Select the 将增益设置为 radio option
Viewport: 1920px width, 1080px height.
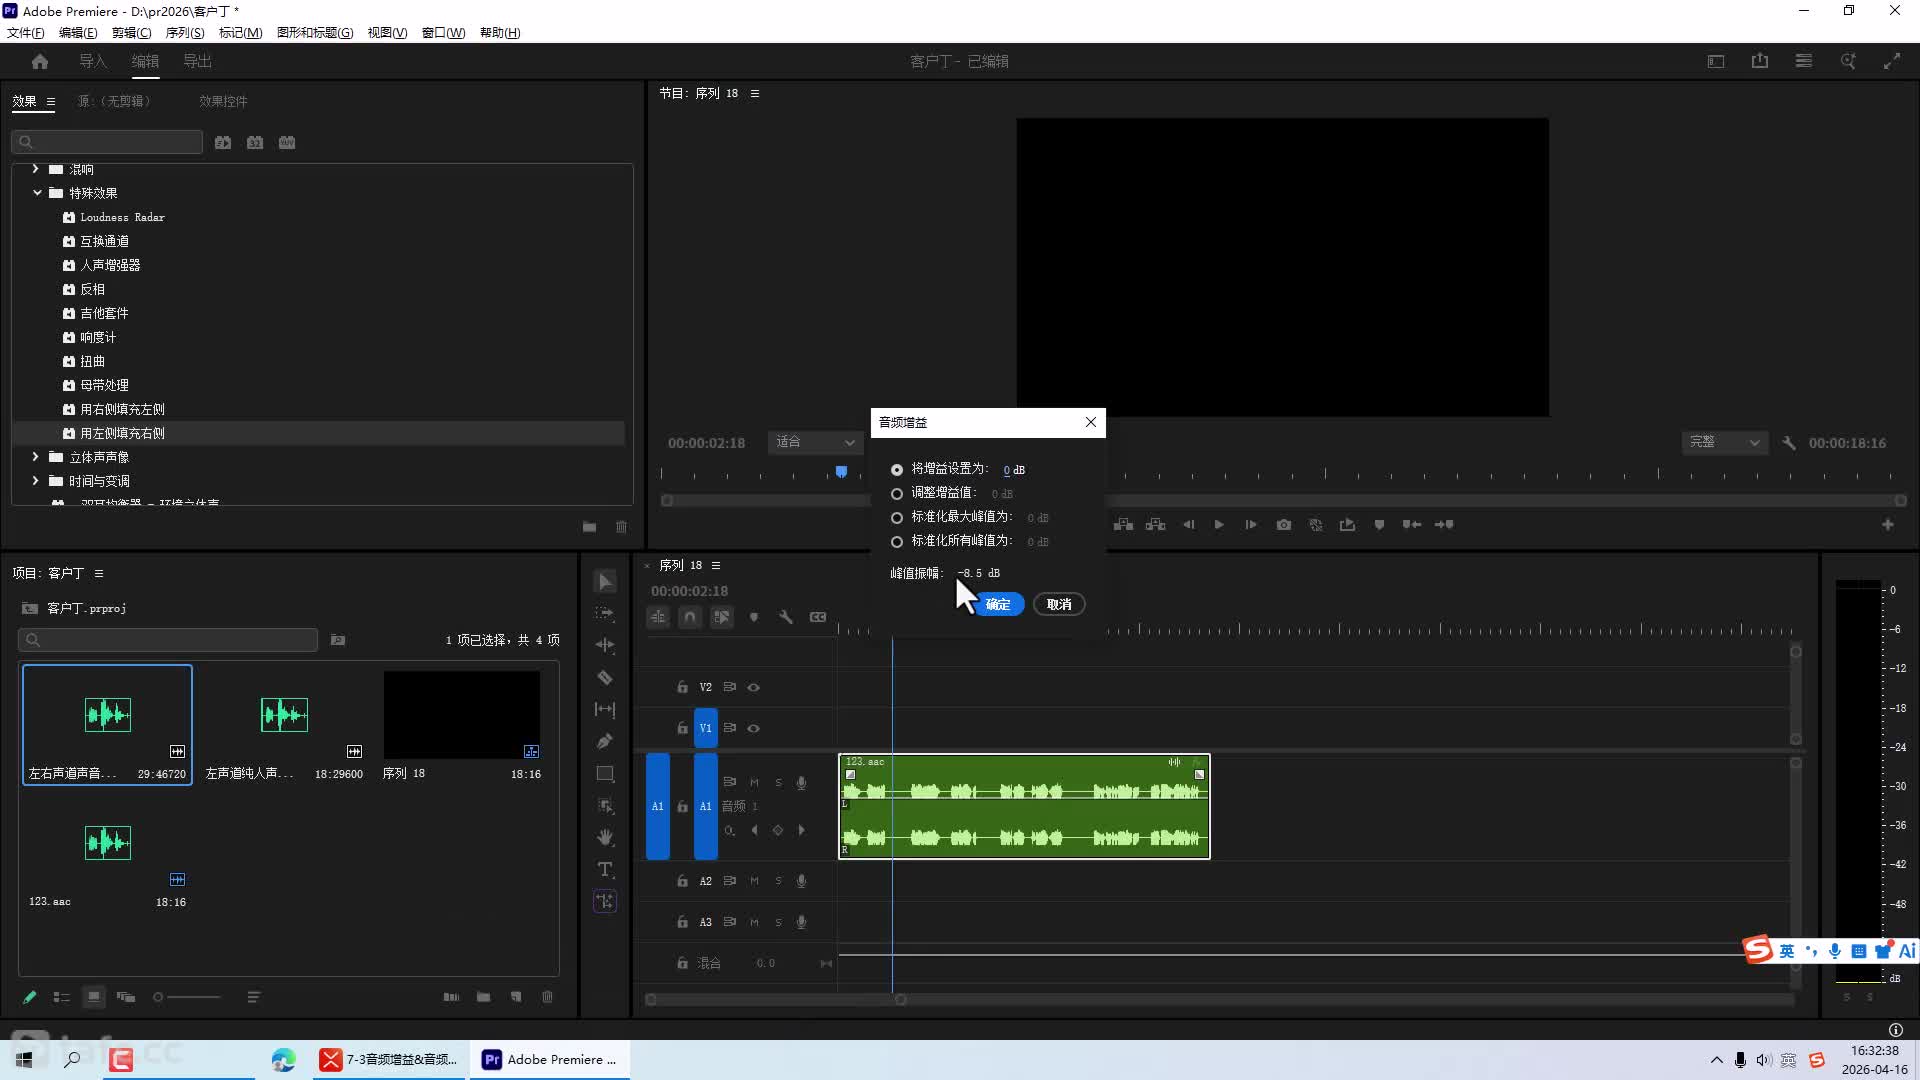coord(897,469)
